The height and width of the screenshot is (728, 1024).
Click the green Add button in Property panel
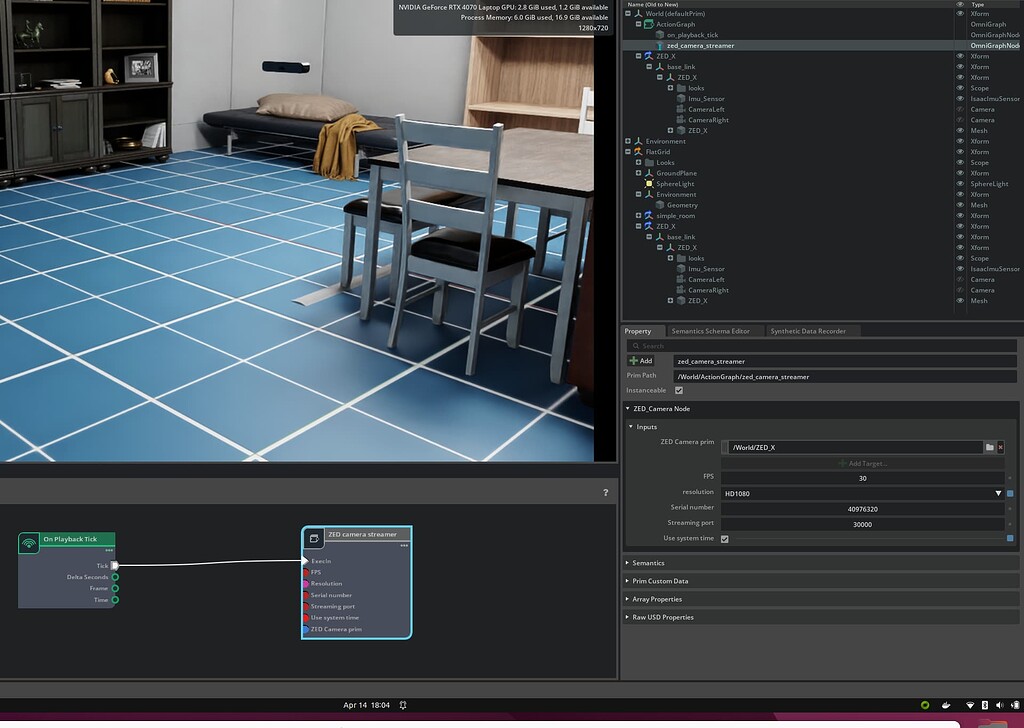[641, 360]
